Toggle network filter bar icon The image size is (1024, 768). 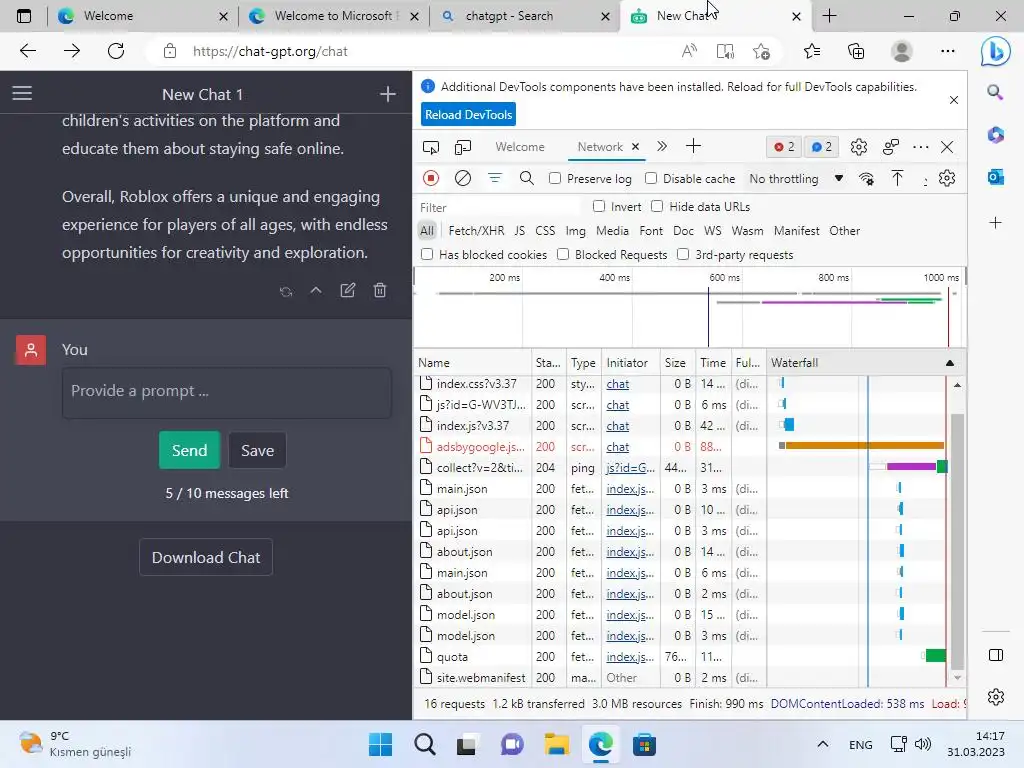point(495,178)
